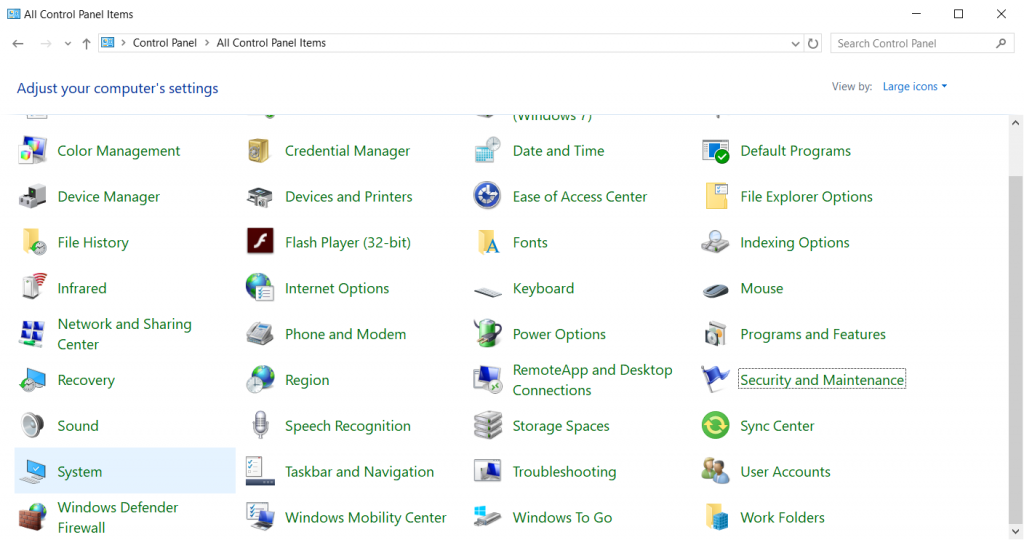Expand breadcrumb chevron after Control Panel

point(207,43)
